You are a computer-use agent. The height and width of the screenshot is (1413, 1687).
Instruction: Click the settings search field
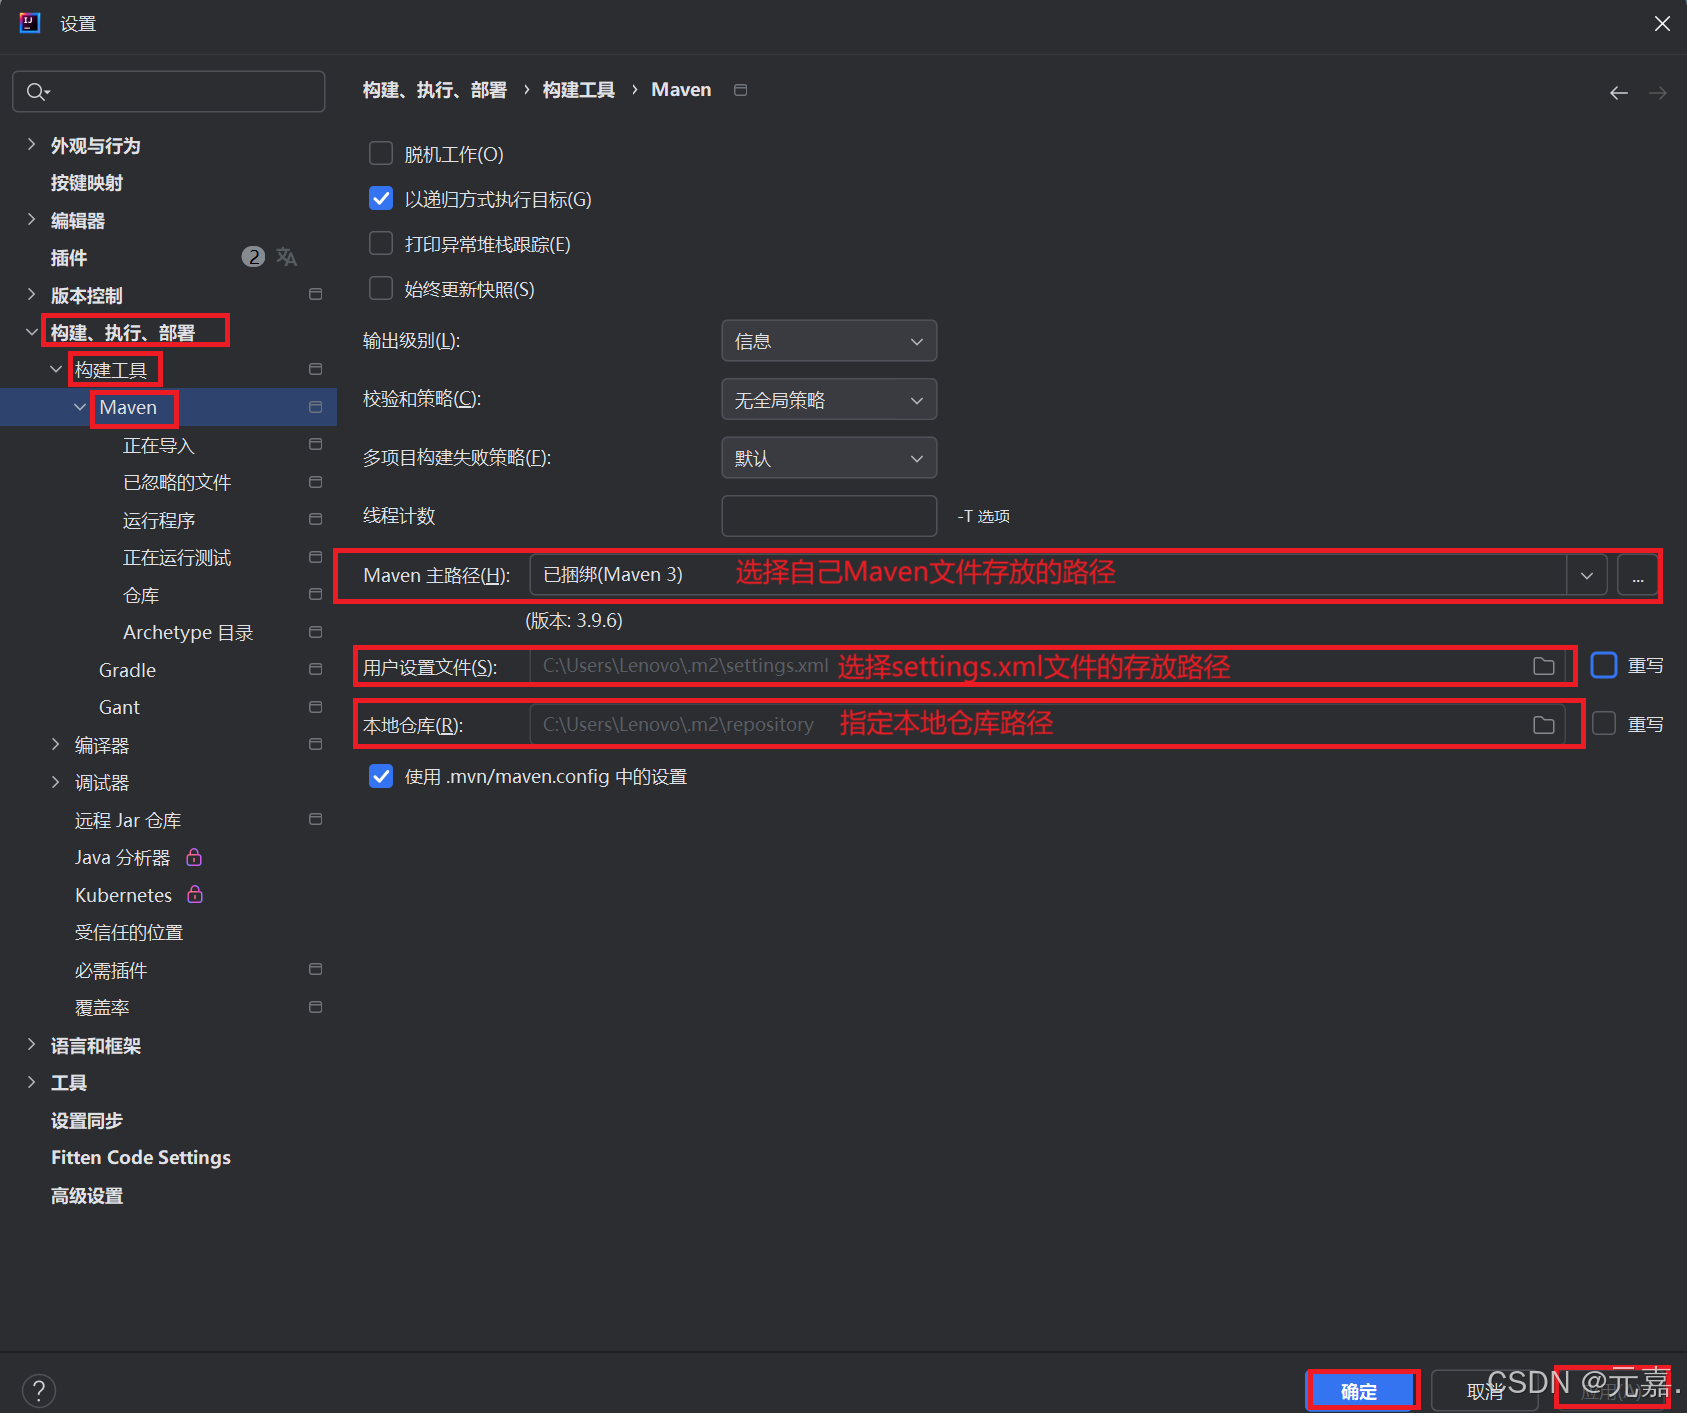[169, 92]
